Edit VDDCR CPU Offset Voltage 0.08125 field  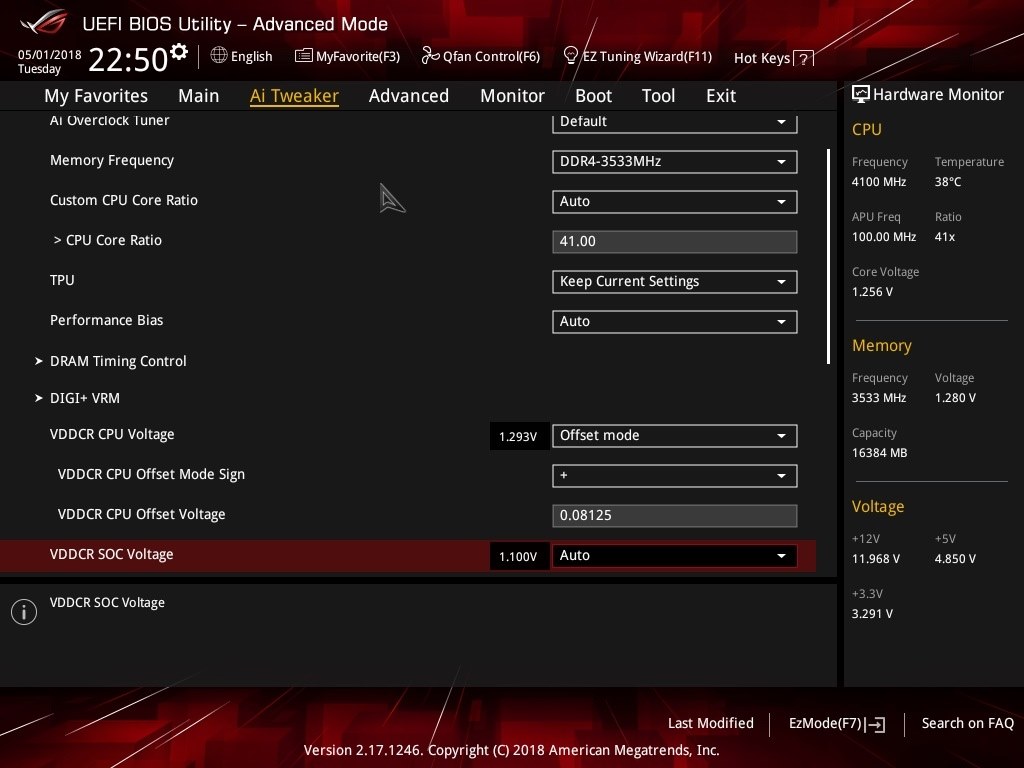click(675, 515)
